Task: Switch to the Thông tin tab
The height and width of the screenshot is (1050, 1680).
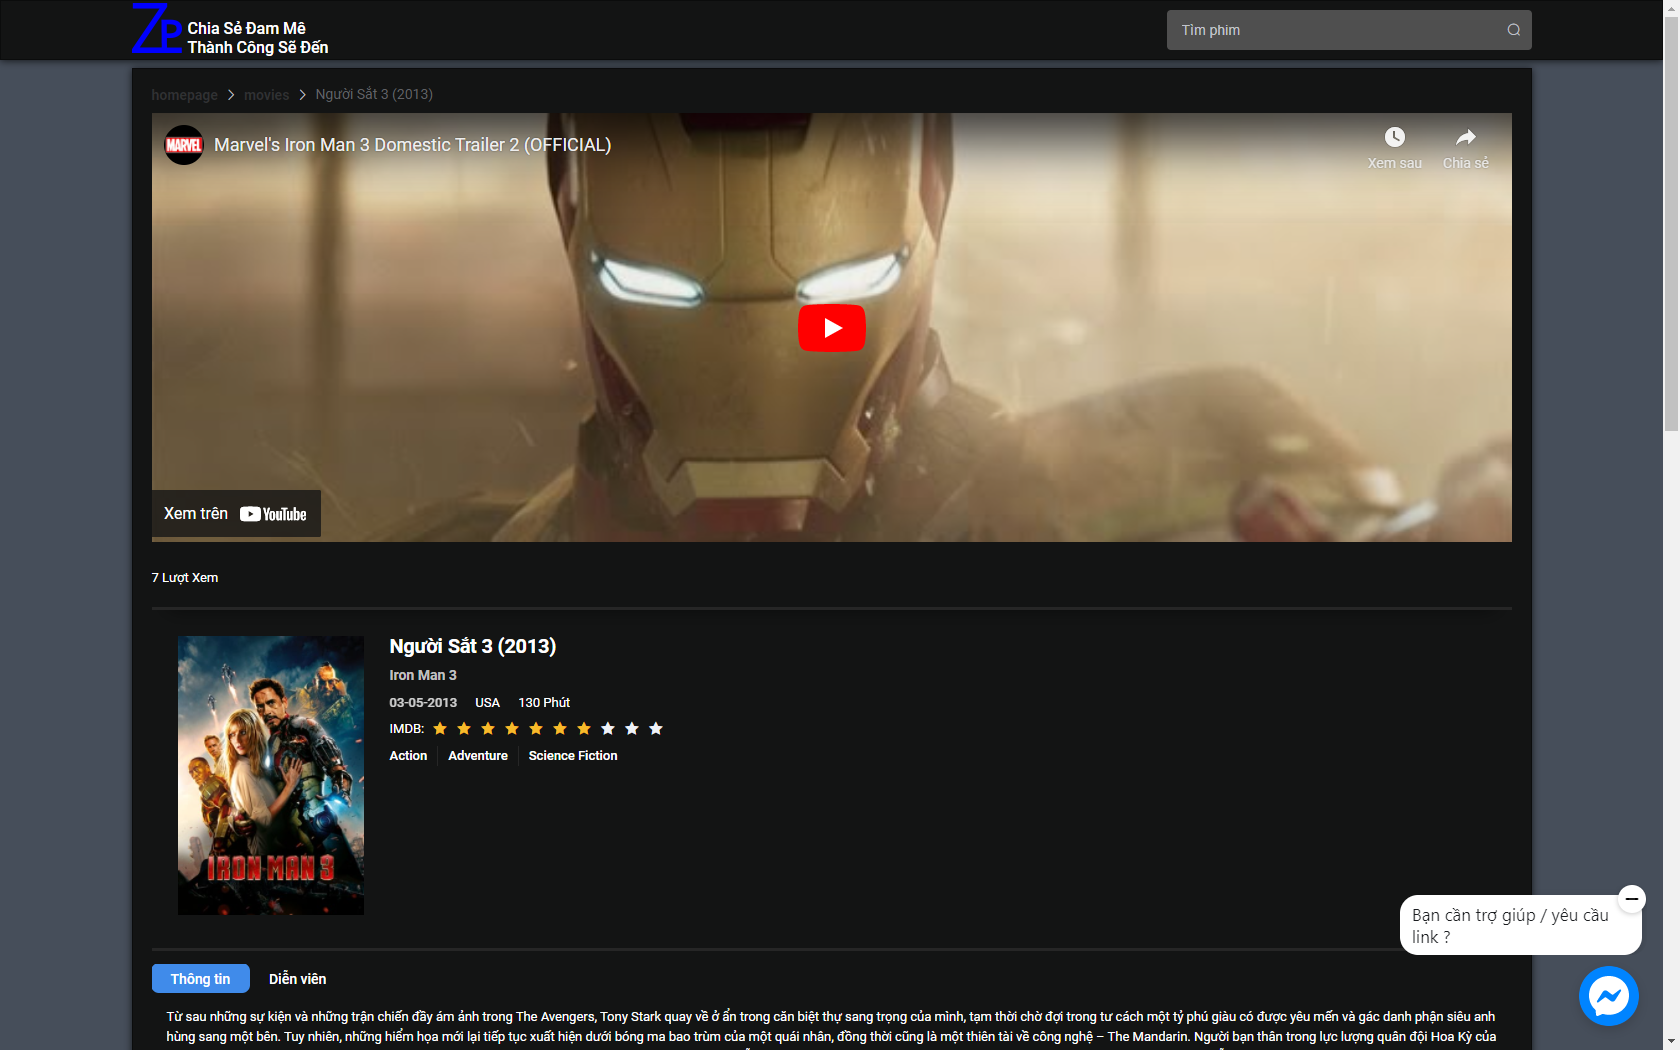Action: pyautogui.click(x=200, y=979)
